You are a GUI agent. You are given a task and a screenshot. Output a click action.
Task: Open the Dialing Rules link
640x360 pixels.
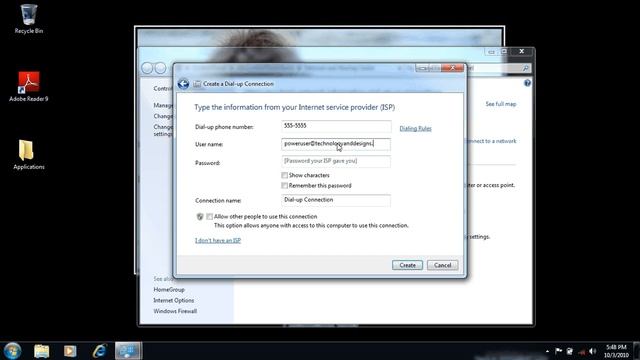(415, 128)
